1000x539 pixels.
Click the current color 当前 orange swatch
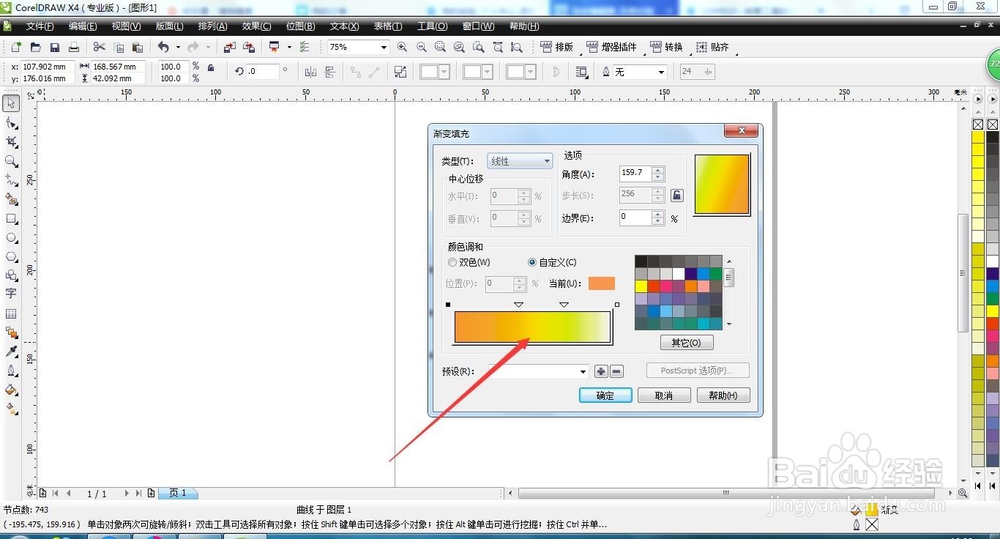click(601, 283)
